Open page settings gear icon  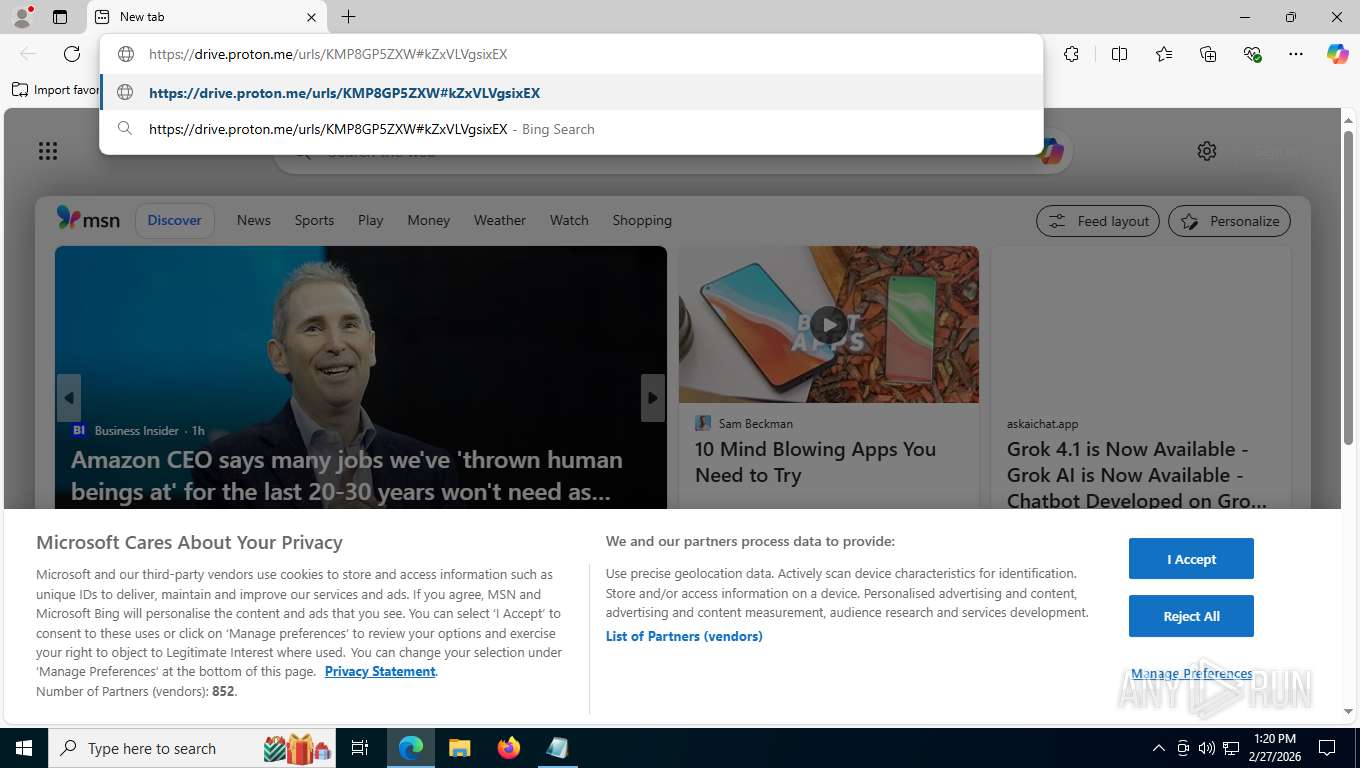(1207, 151)
